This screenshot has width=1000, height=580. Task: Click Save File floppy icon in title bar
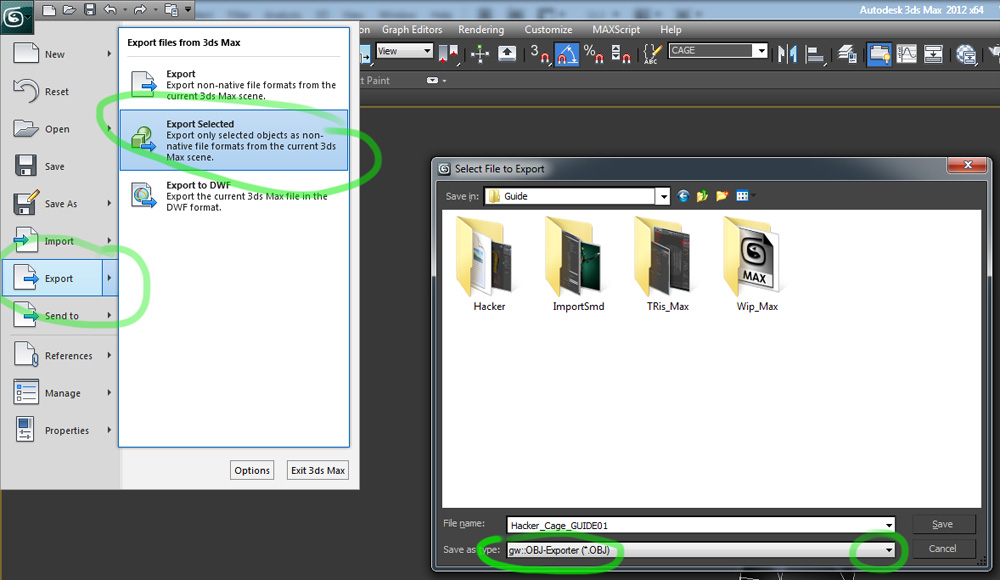coord(89,9)
